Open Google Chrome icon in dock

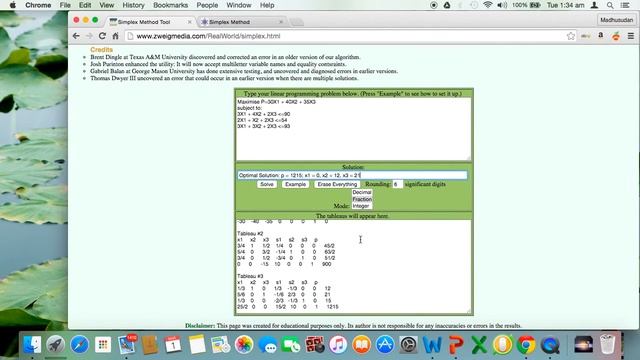526,344
